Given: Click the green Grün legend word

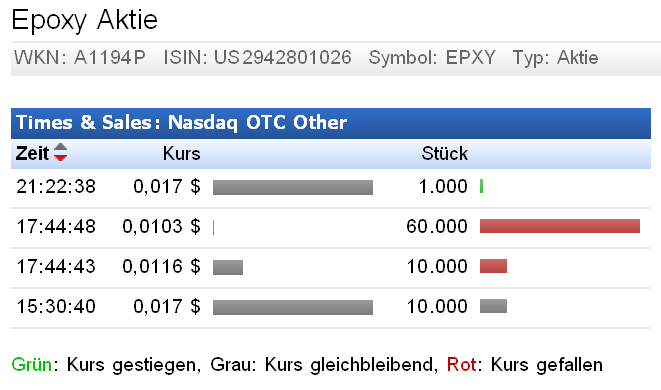Looking at the screenshot, I should point(32,365).
